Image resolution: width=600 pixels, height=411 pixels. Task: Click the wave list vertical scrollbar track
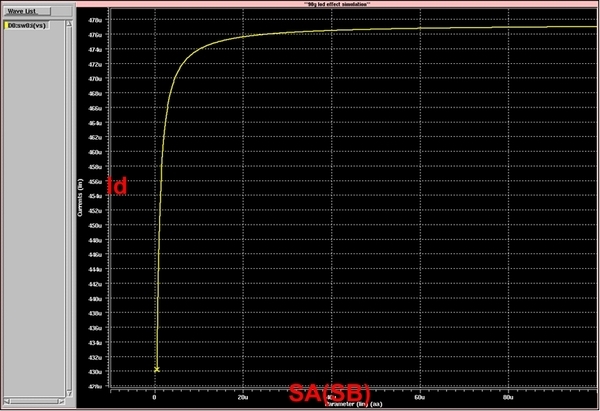click(69, 209)
